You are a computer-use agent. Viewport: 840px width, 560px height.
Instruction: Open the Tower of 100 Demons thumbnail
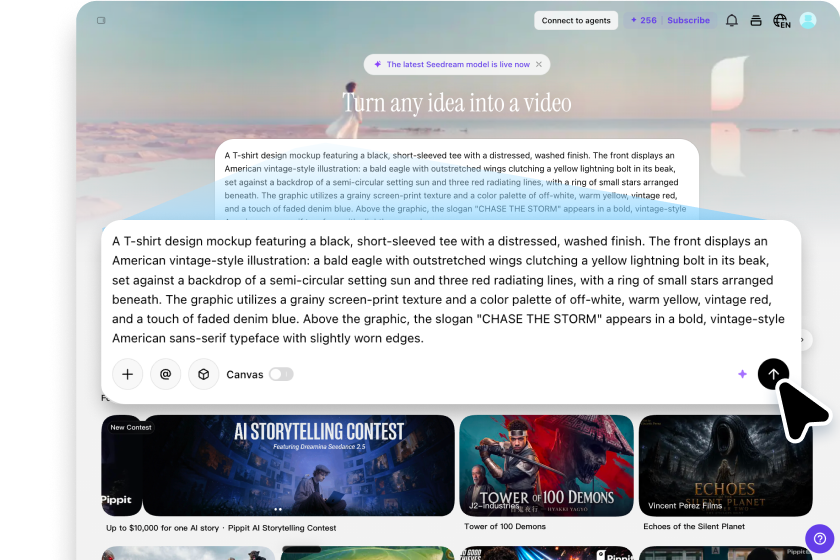tap(546, 465)
